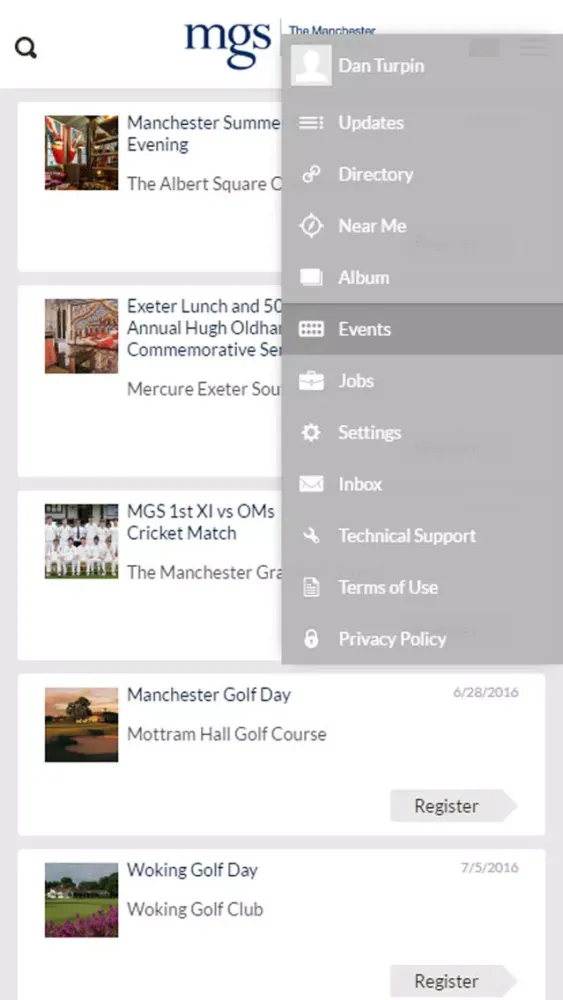
Task: Register for Manchester Golf Day
Action: 453,805
